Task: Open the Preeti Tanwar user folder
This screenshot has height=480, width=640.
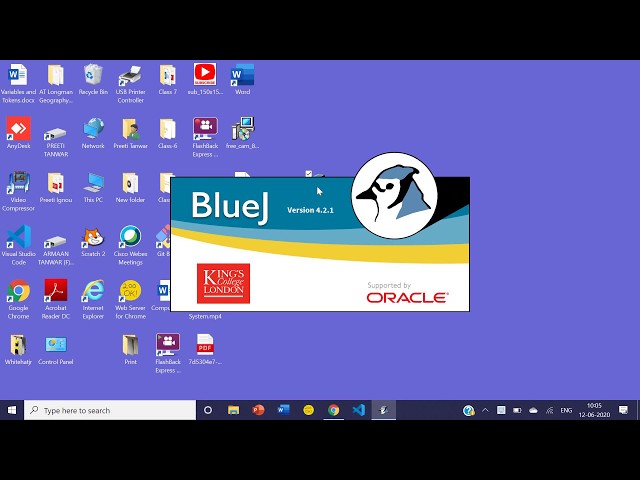Action: tap(131, 133)
